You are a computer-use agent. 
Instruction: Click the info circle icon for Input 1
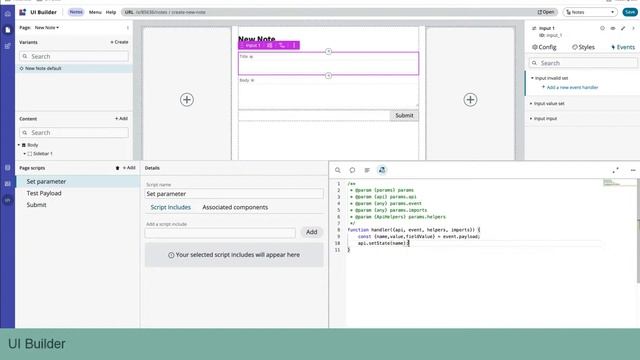click(602, 28)
